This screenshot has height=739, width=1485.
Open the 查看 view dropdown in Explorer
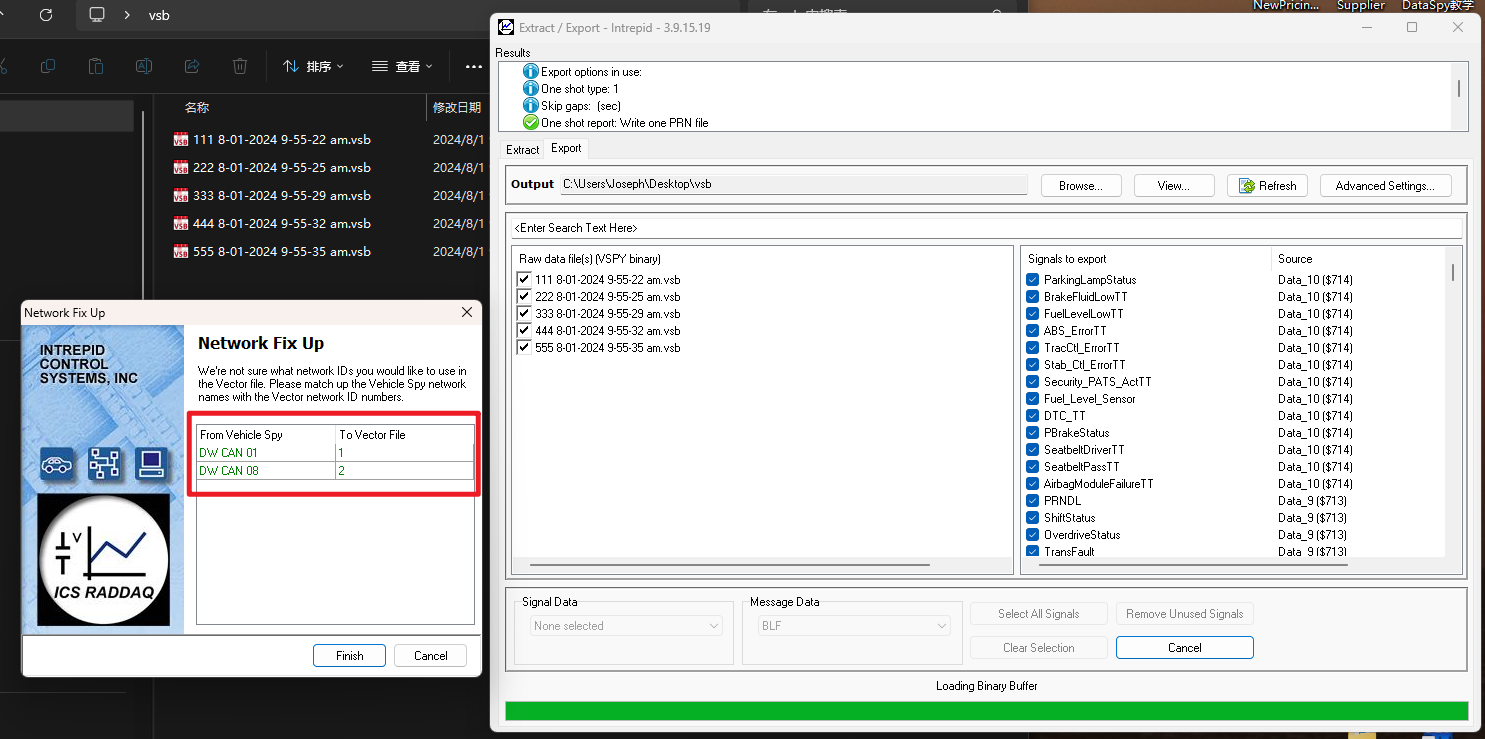[402, 66]
